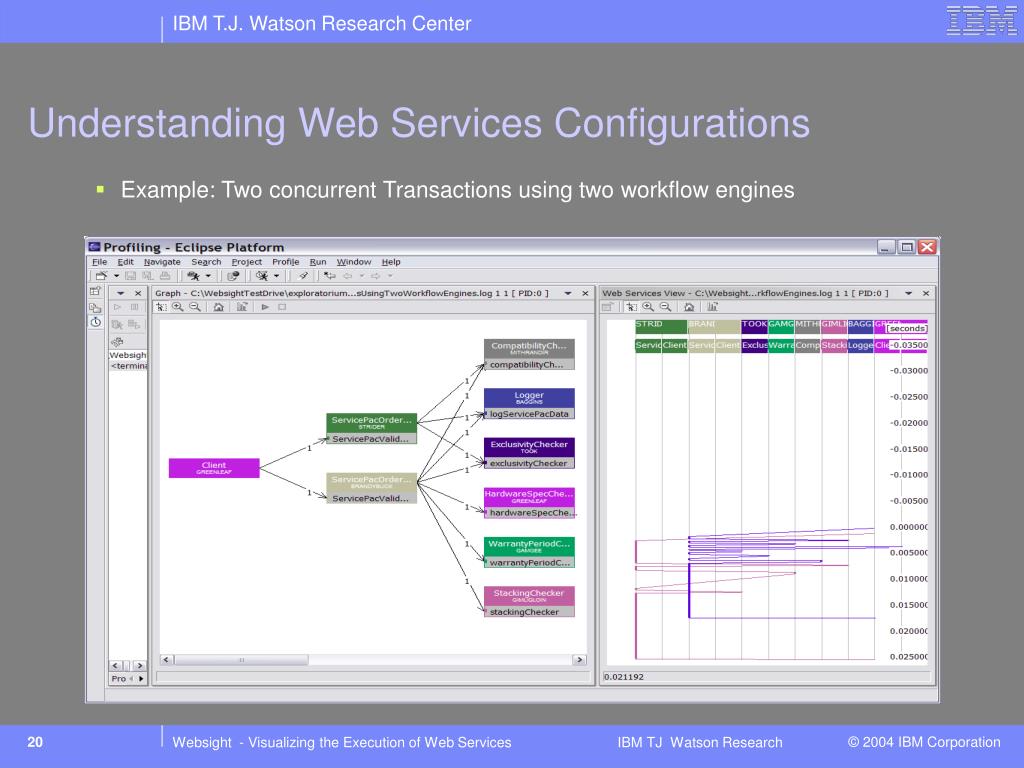The width and height of the screenshot is (1024, 768).
Task: Click the chart icon in Graph view toolbar
Action: pyautogui.click(x=242, y=307)
